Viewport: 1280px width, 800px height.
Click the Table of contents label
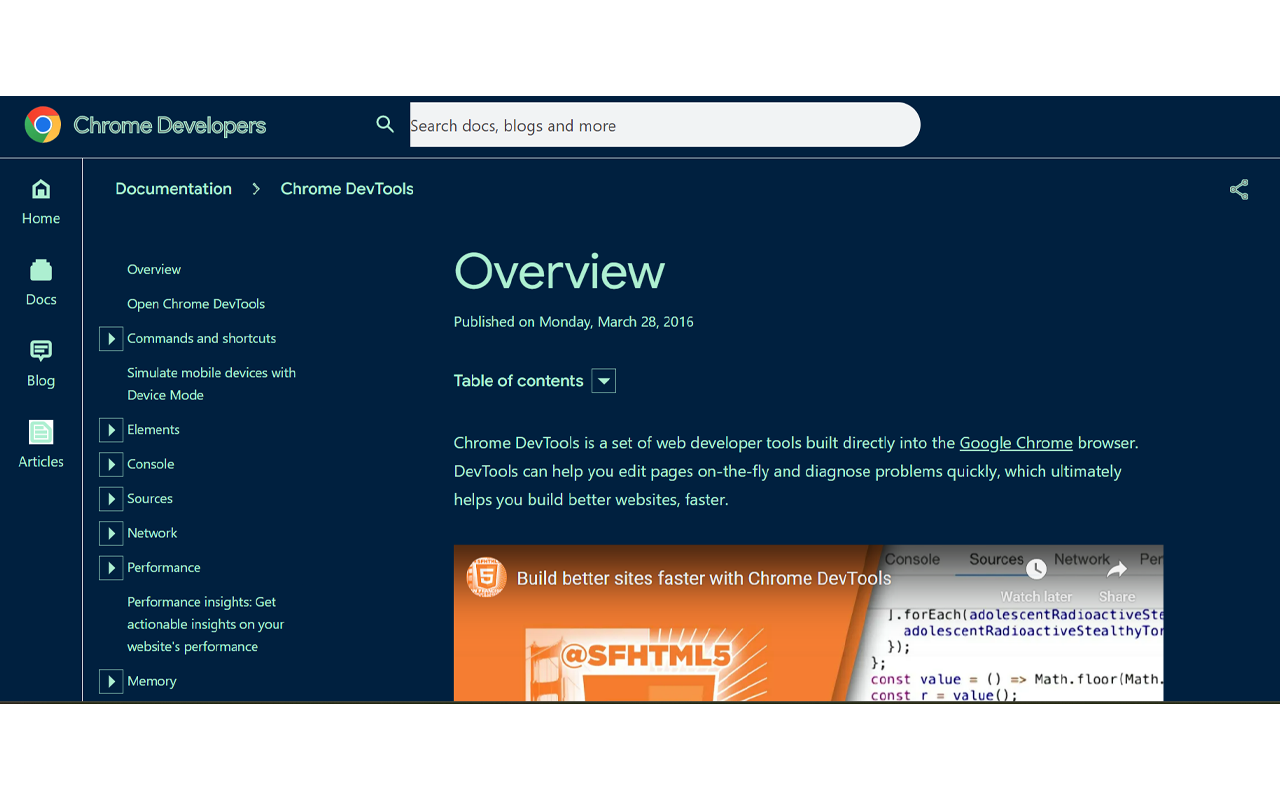[518, 381]
